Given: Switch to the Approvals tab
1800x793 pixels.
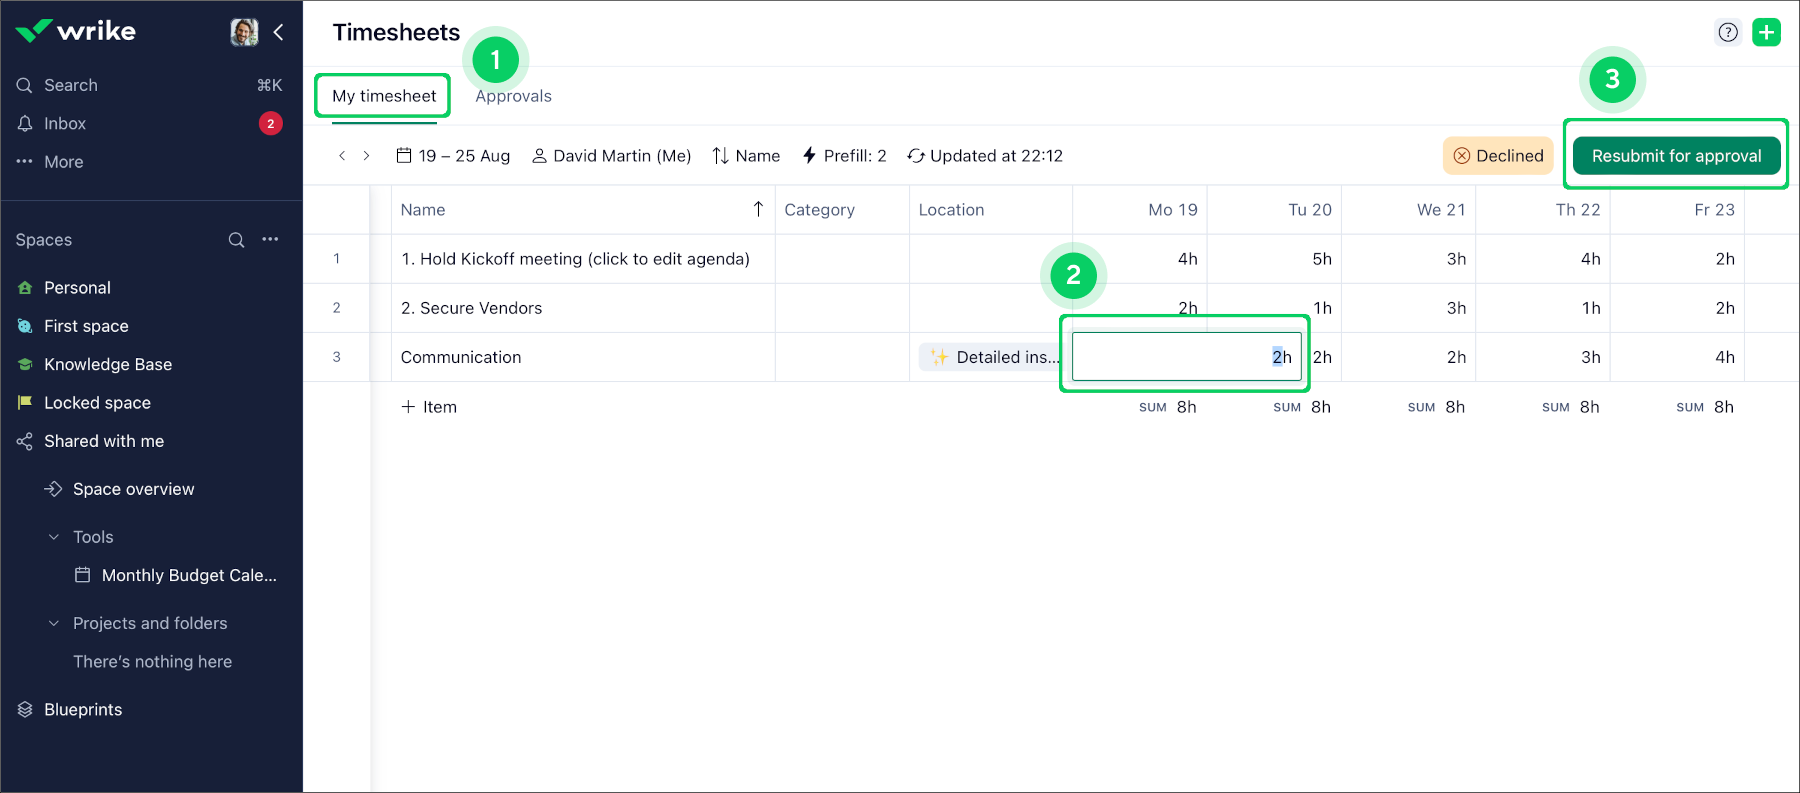Looking at the screenshot, I should [513, 96].
